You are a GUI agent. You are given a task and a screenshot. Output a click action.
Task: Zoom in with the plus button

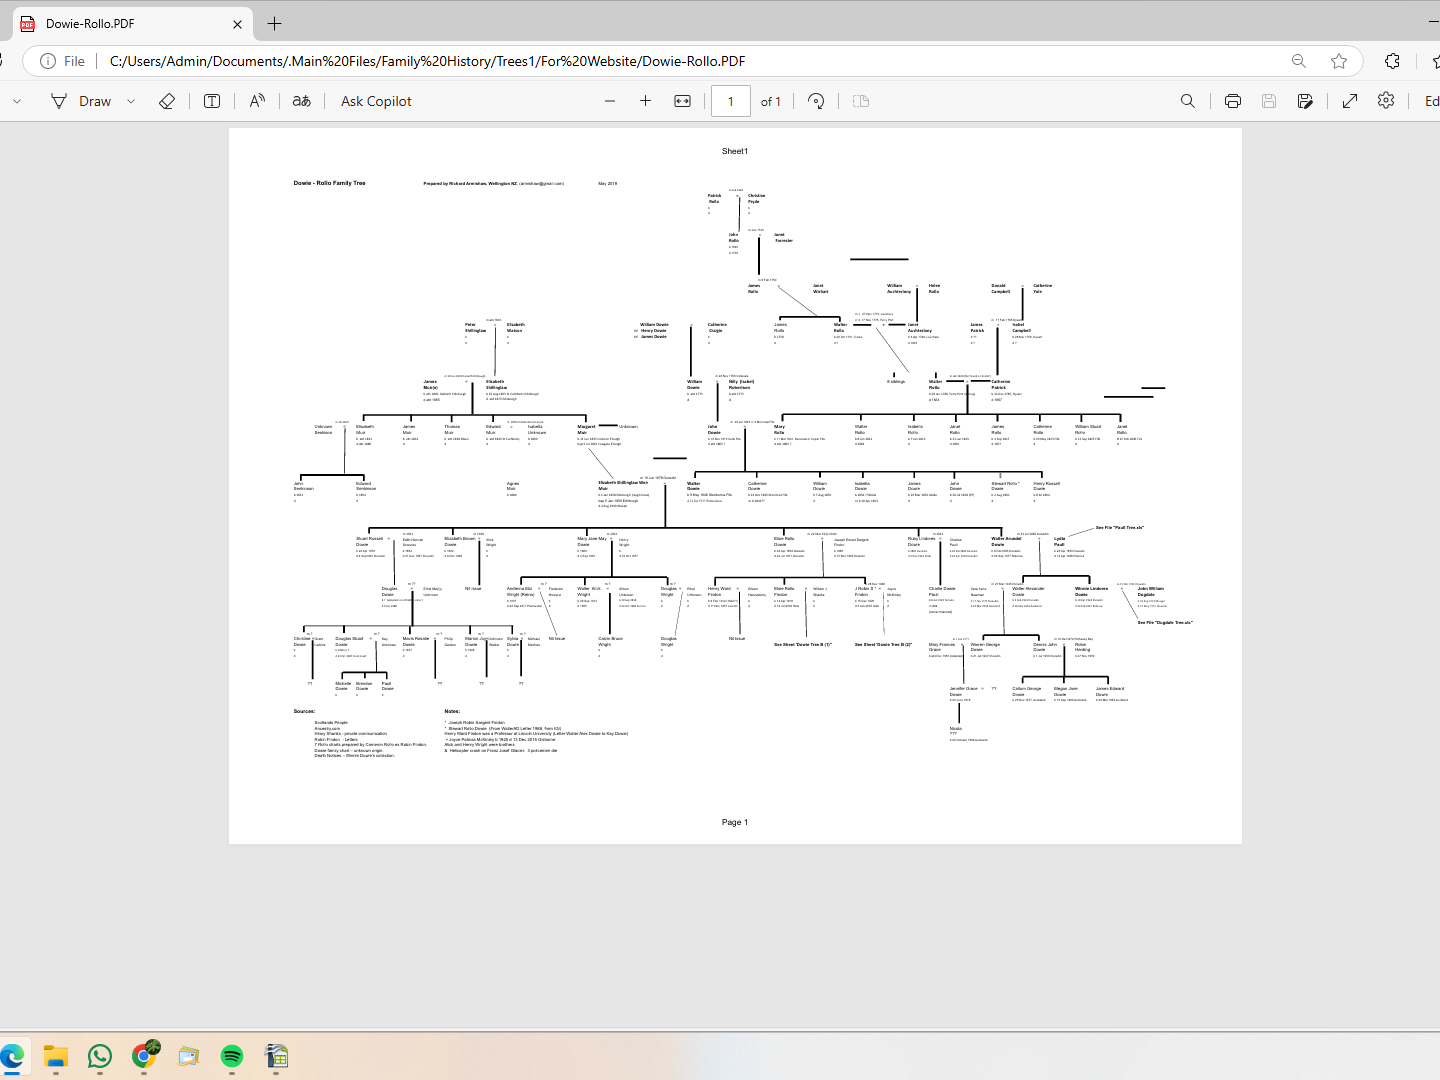(x=645, y=101)
